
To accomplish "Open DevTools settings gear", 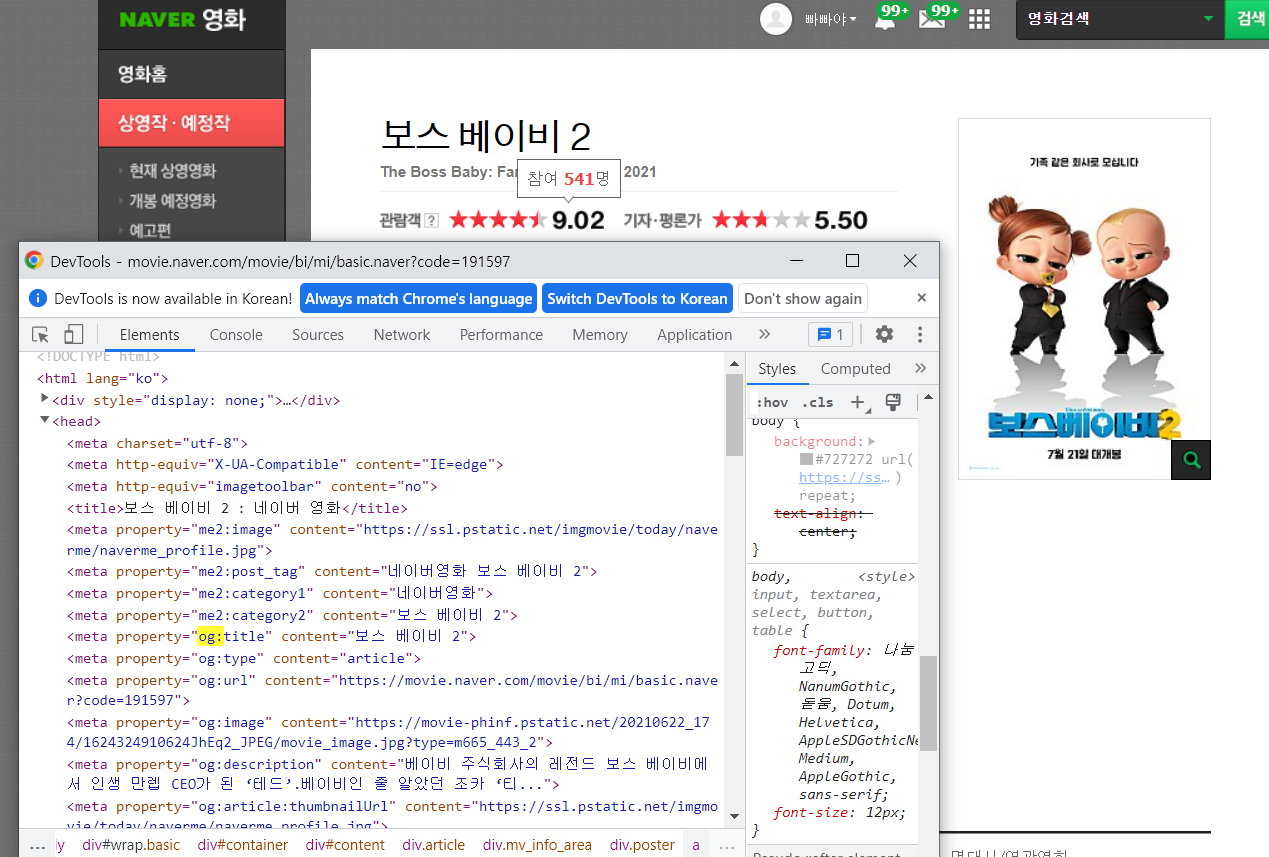I will click(884, 335).
